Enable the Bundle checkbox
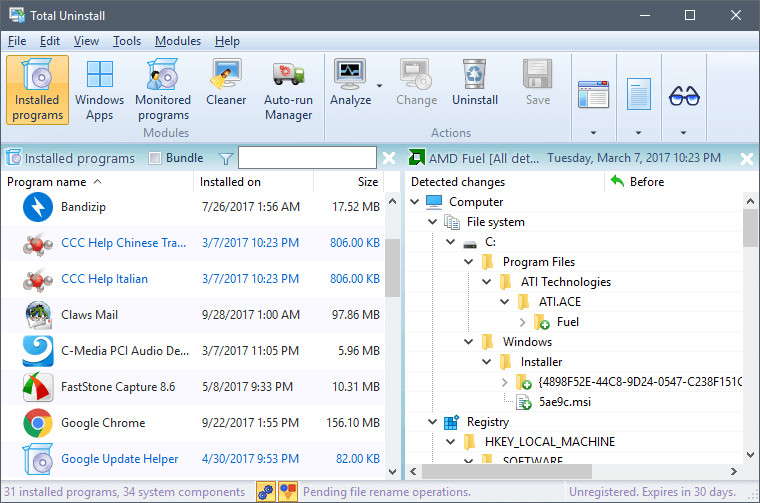This screenshot has height=503, width=760. point(155,158)
